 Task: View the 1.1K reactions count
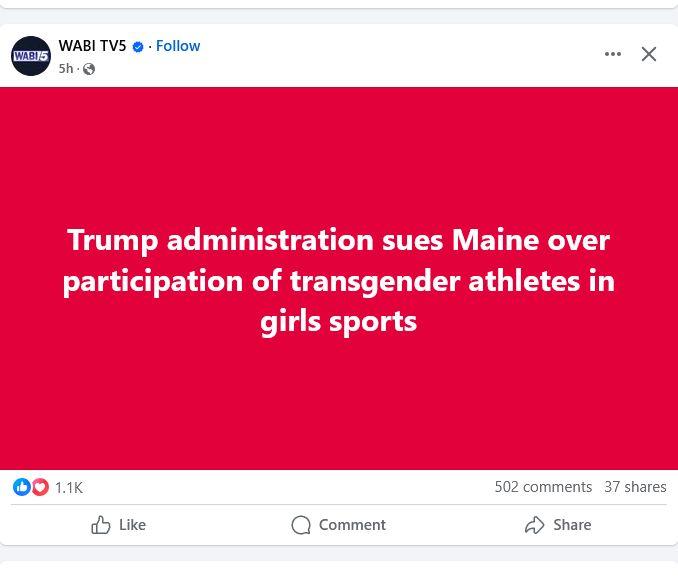pyautogui.click(x=69, y=487)
